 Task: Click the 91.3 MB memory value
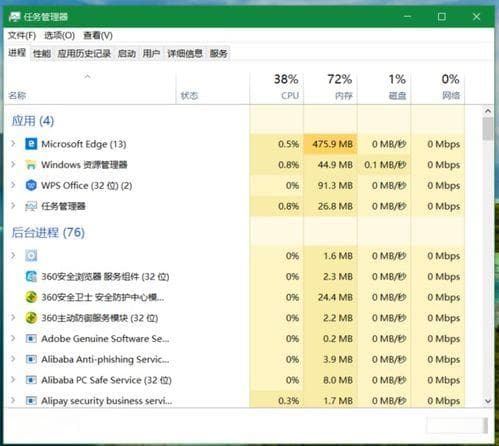(335, 185)
